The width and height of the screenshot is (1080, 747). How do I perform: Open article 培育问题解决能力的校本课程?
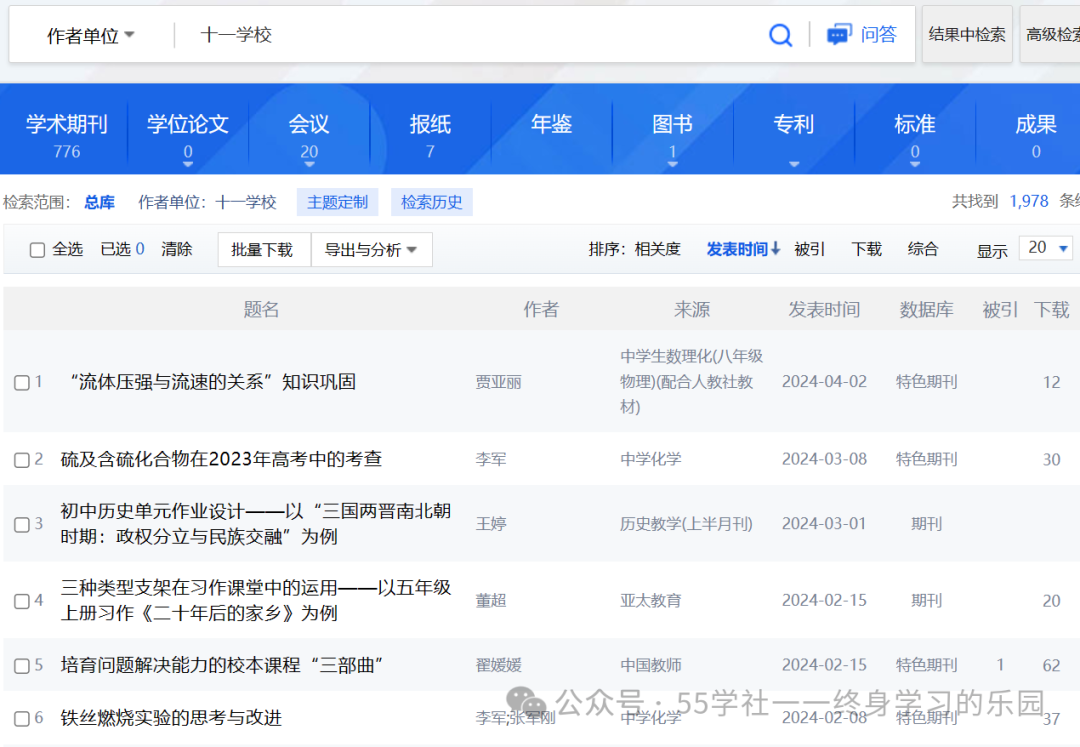[221, 665]
